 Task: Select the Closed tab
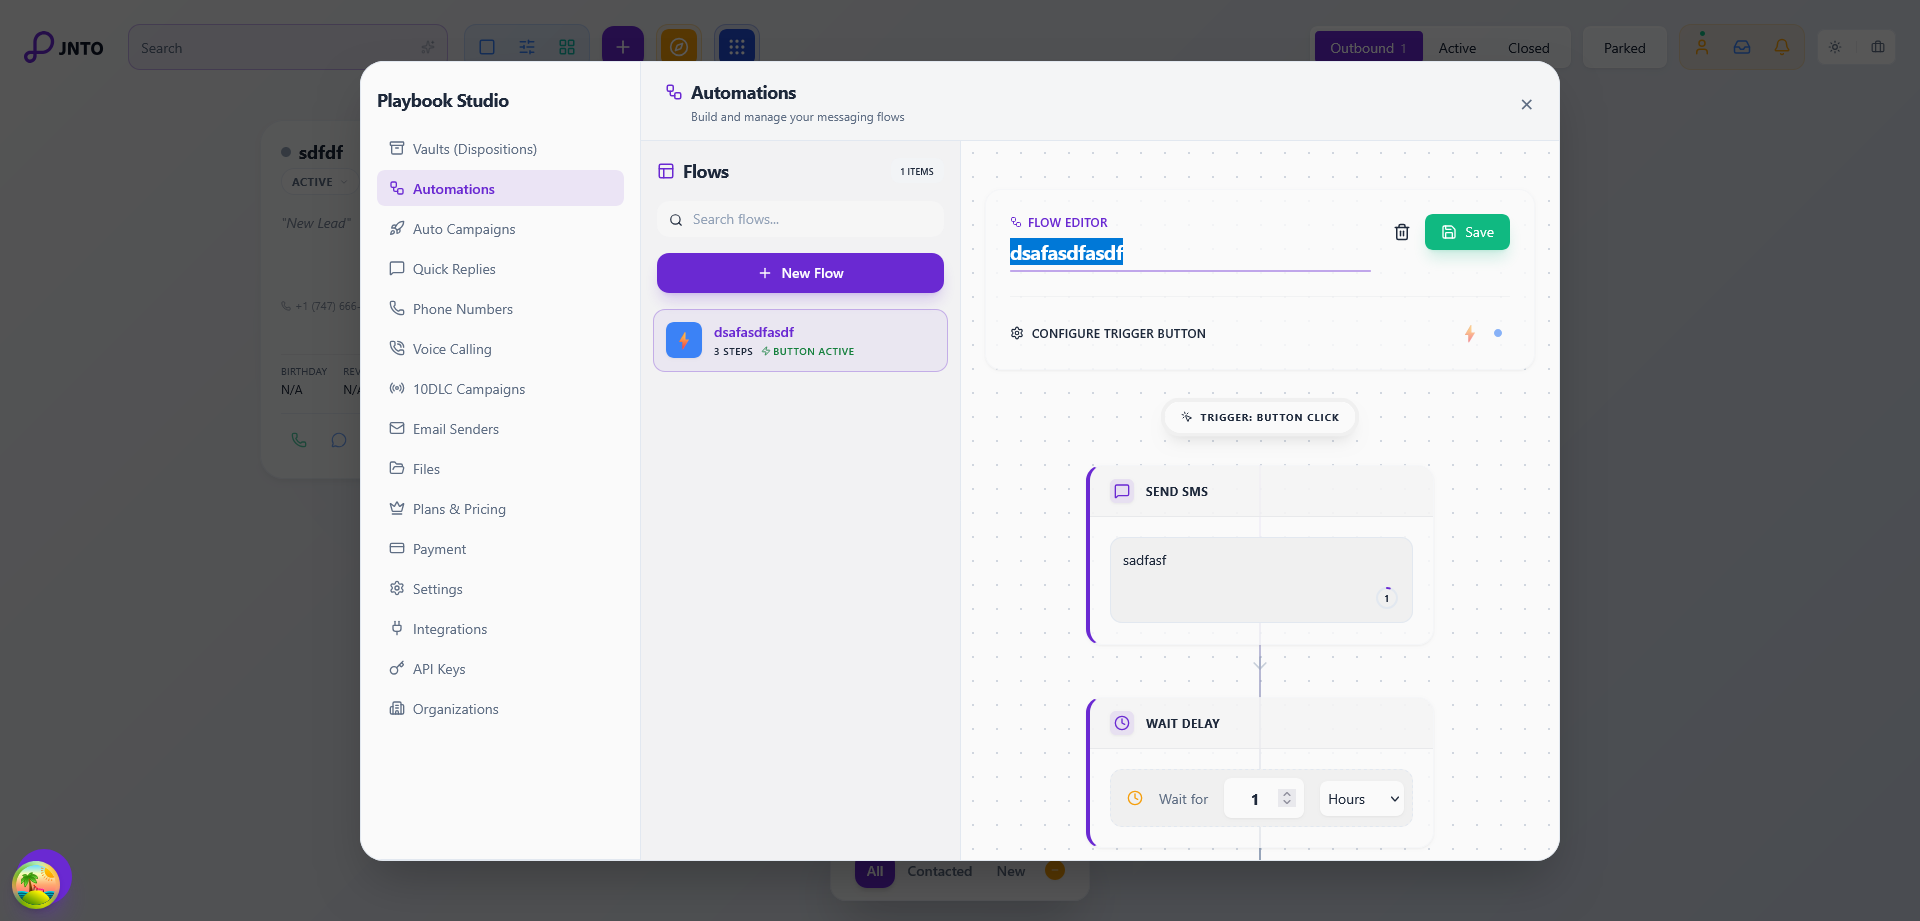pyautogui.click(x=1528, y=48)
